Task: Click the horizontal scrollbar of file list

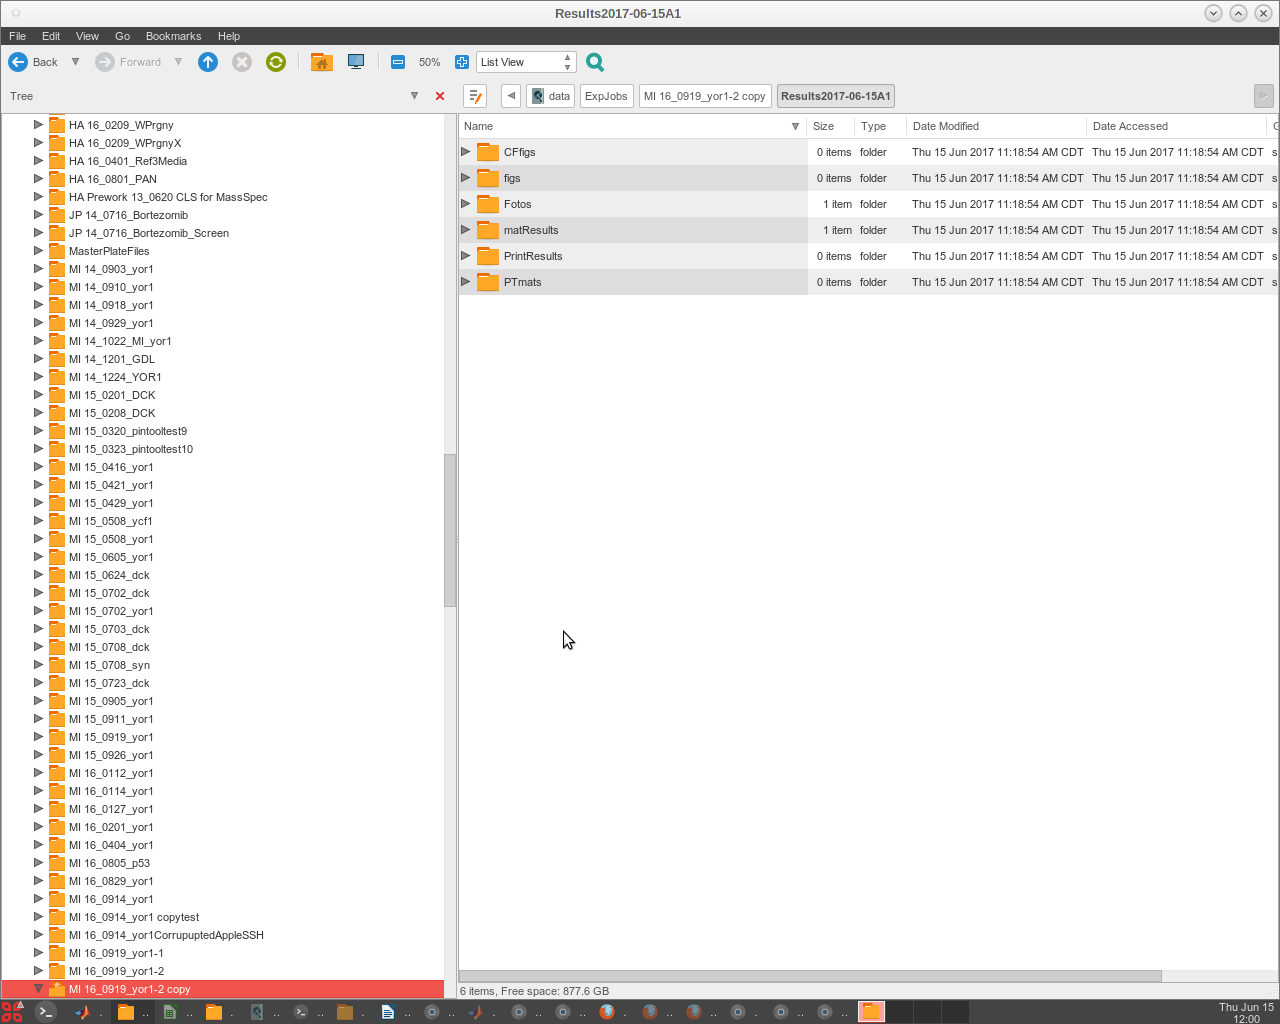Action: tap(810, 976)
